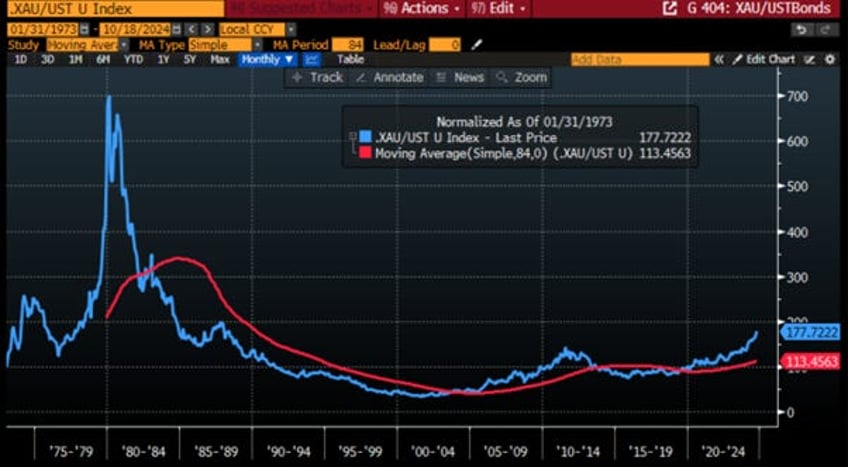Image resolution: width=848 pixels, height=467 pixels.
Task: Toggle the legend tree expand box
Action: pos(353,137)
